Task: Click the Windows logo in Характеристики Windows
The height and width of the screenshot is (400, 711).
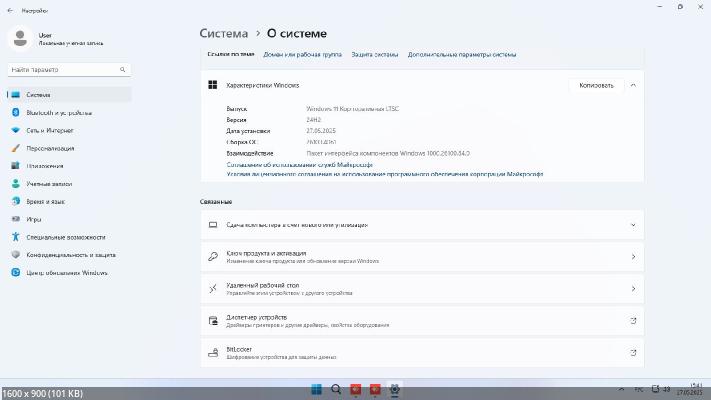Action: pos(213,85)
